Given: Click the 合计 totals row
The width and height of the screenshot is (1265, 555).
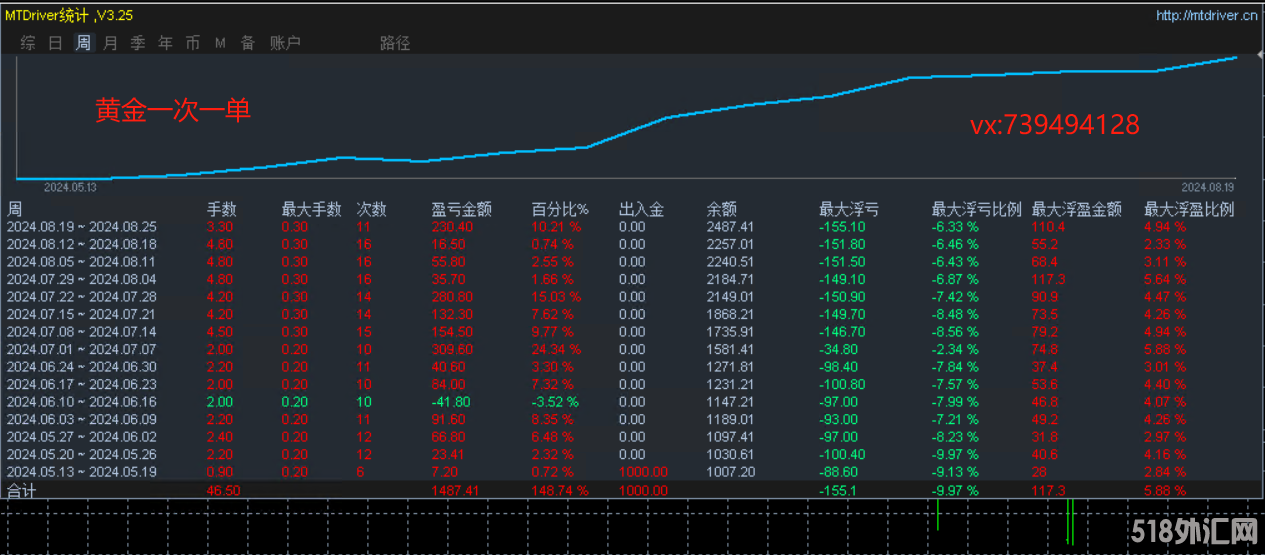Looking at the screenshot, I should tap(22, 491).
